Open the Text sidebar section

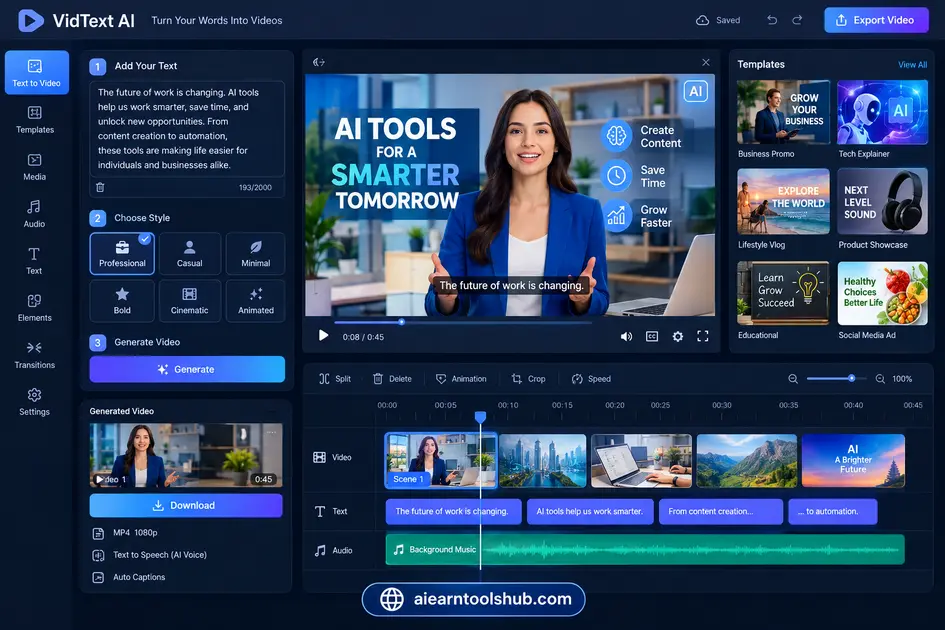click(34, 260)
